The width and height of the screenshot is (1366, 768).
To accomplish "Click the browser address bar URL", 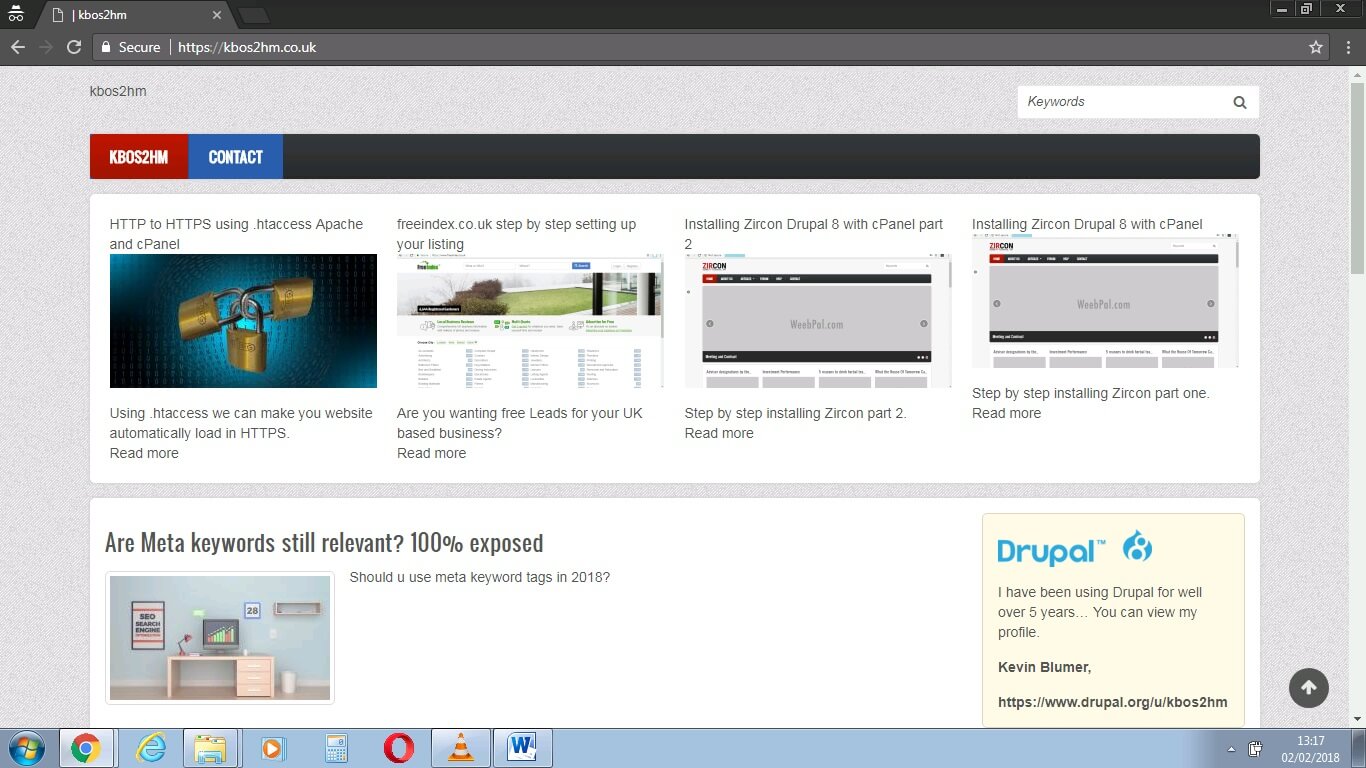I will coord(500,47).
